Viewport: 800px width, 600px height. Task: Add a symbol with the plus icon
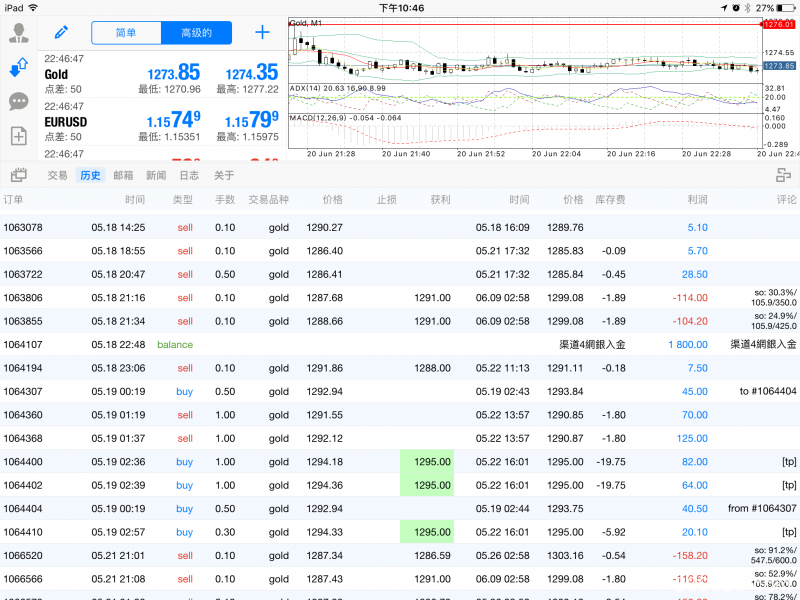point(262,33)
